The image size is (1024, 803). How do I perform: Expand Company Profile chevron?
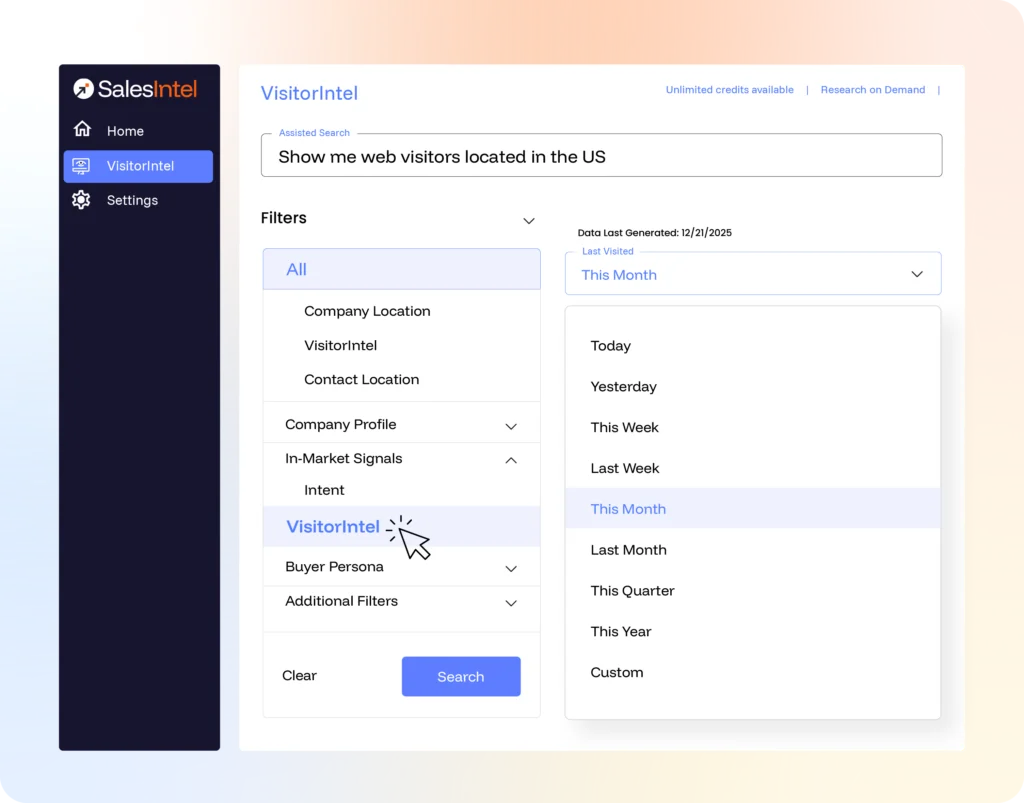coord(511,426)
